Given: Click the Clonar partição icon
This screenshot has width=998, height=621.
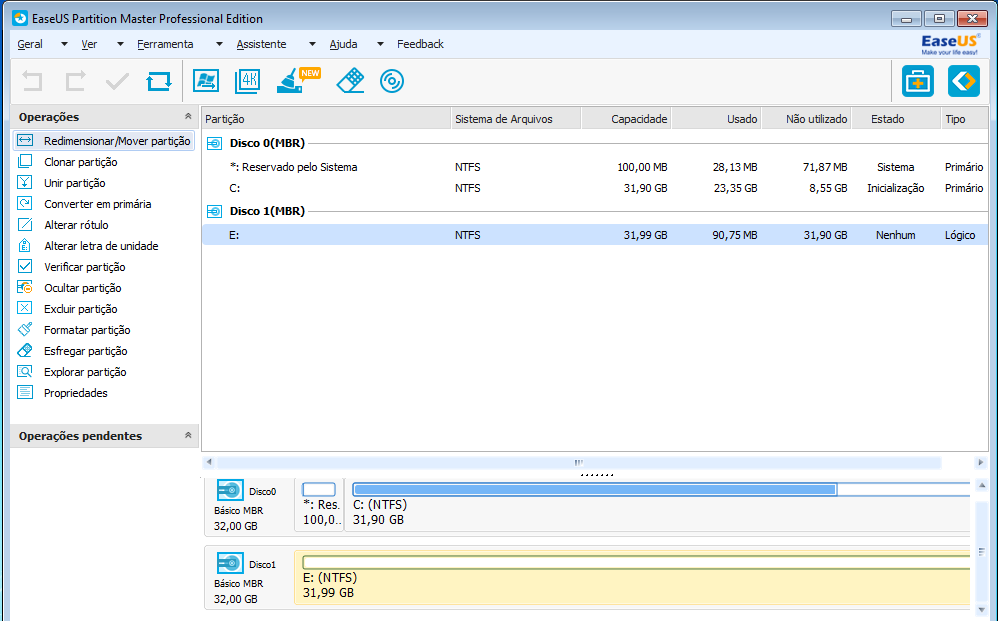Looking at the screenshot, I should tap(25, 162).
